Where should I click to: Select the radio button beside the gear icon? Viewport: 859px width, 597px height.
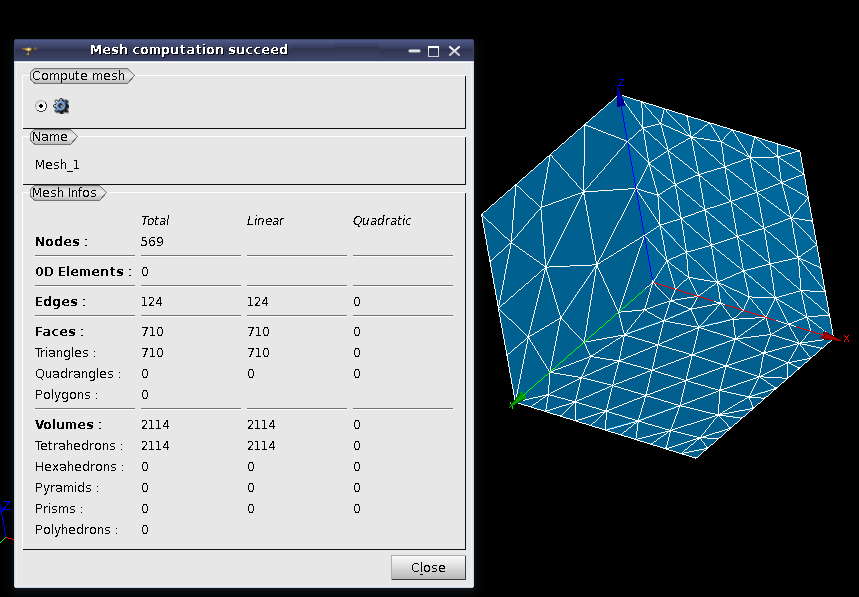point(41,106)
